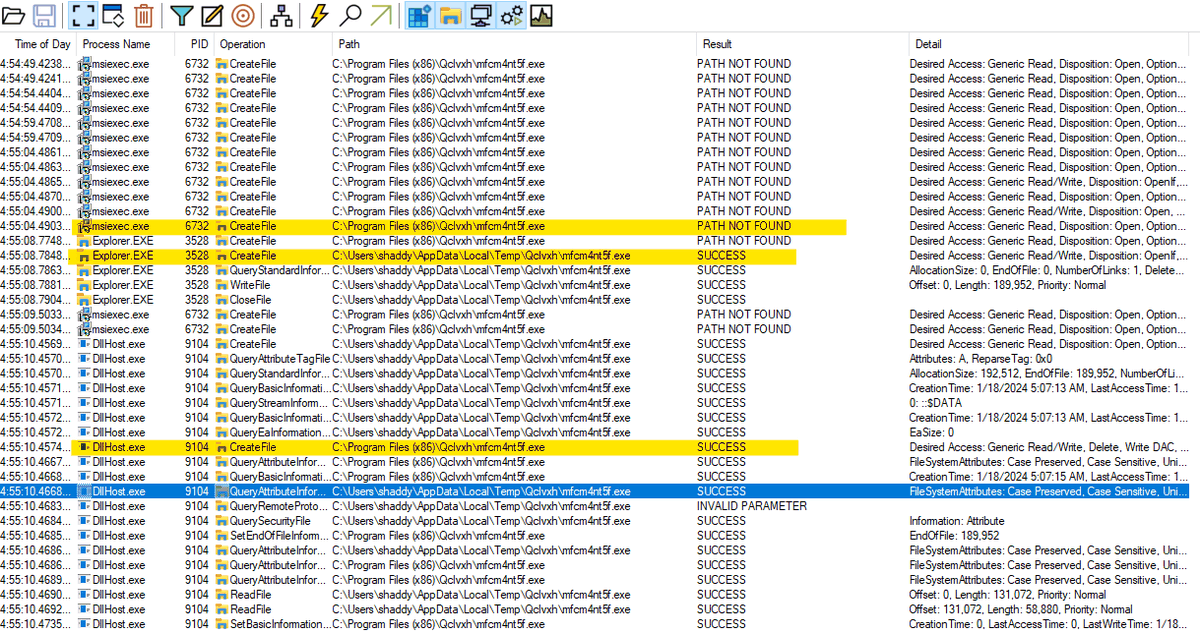Image resolution: width=1200 pixels, height=633 pixels.
Task: Select the SetBasicInformation... row
Action: (x=600, y=624)
